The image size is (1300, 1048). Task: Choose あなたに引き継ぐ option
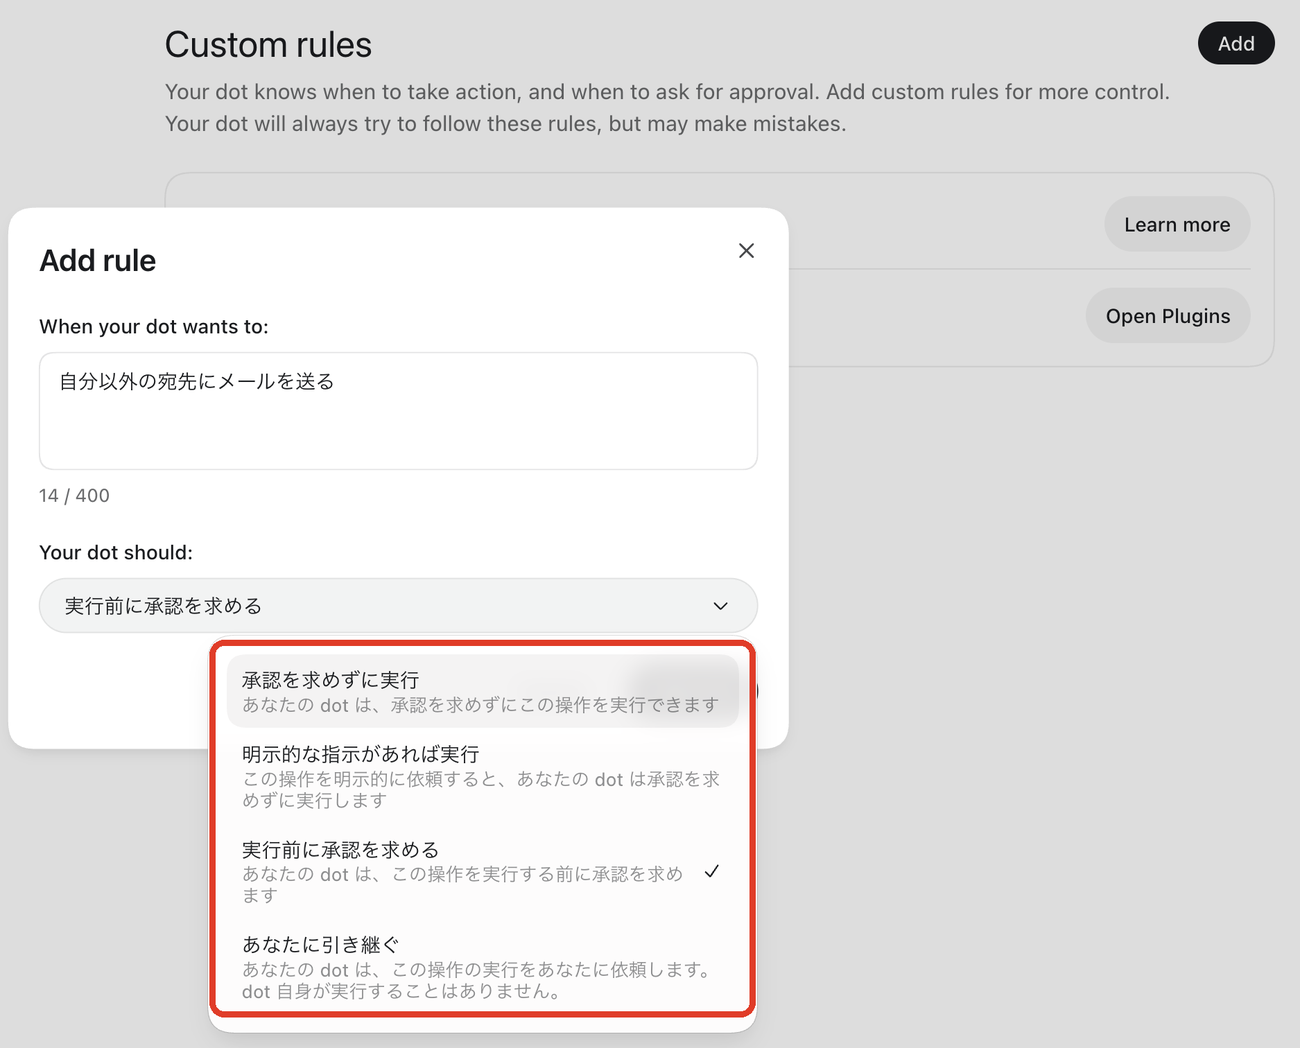[482, 967]
